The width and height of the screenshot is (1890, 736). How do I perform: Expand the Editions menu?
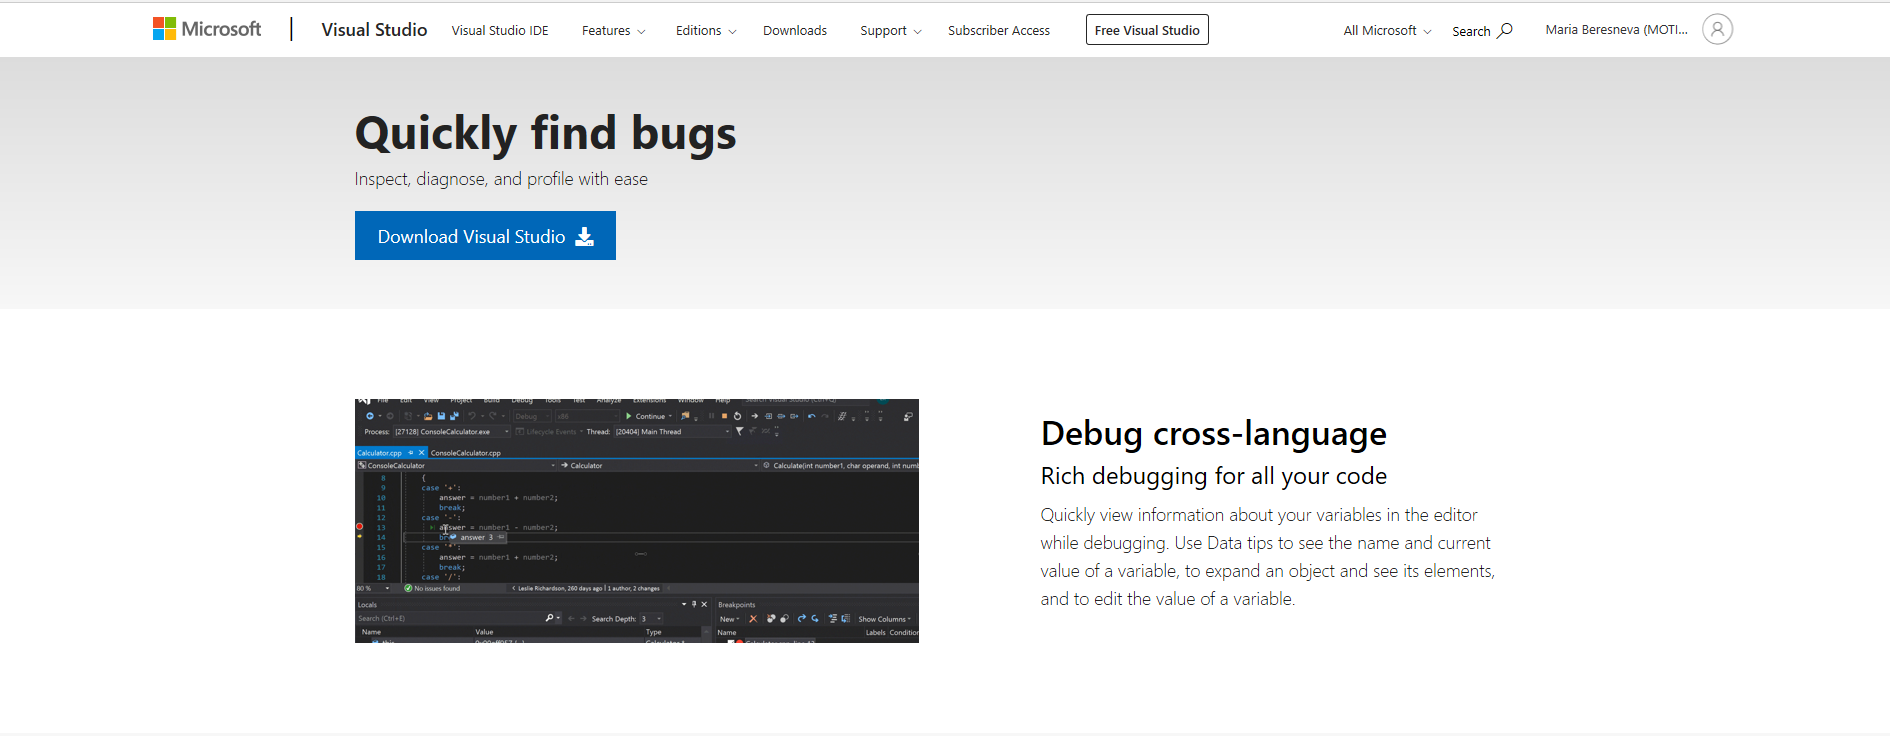[706, 31]
